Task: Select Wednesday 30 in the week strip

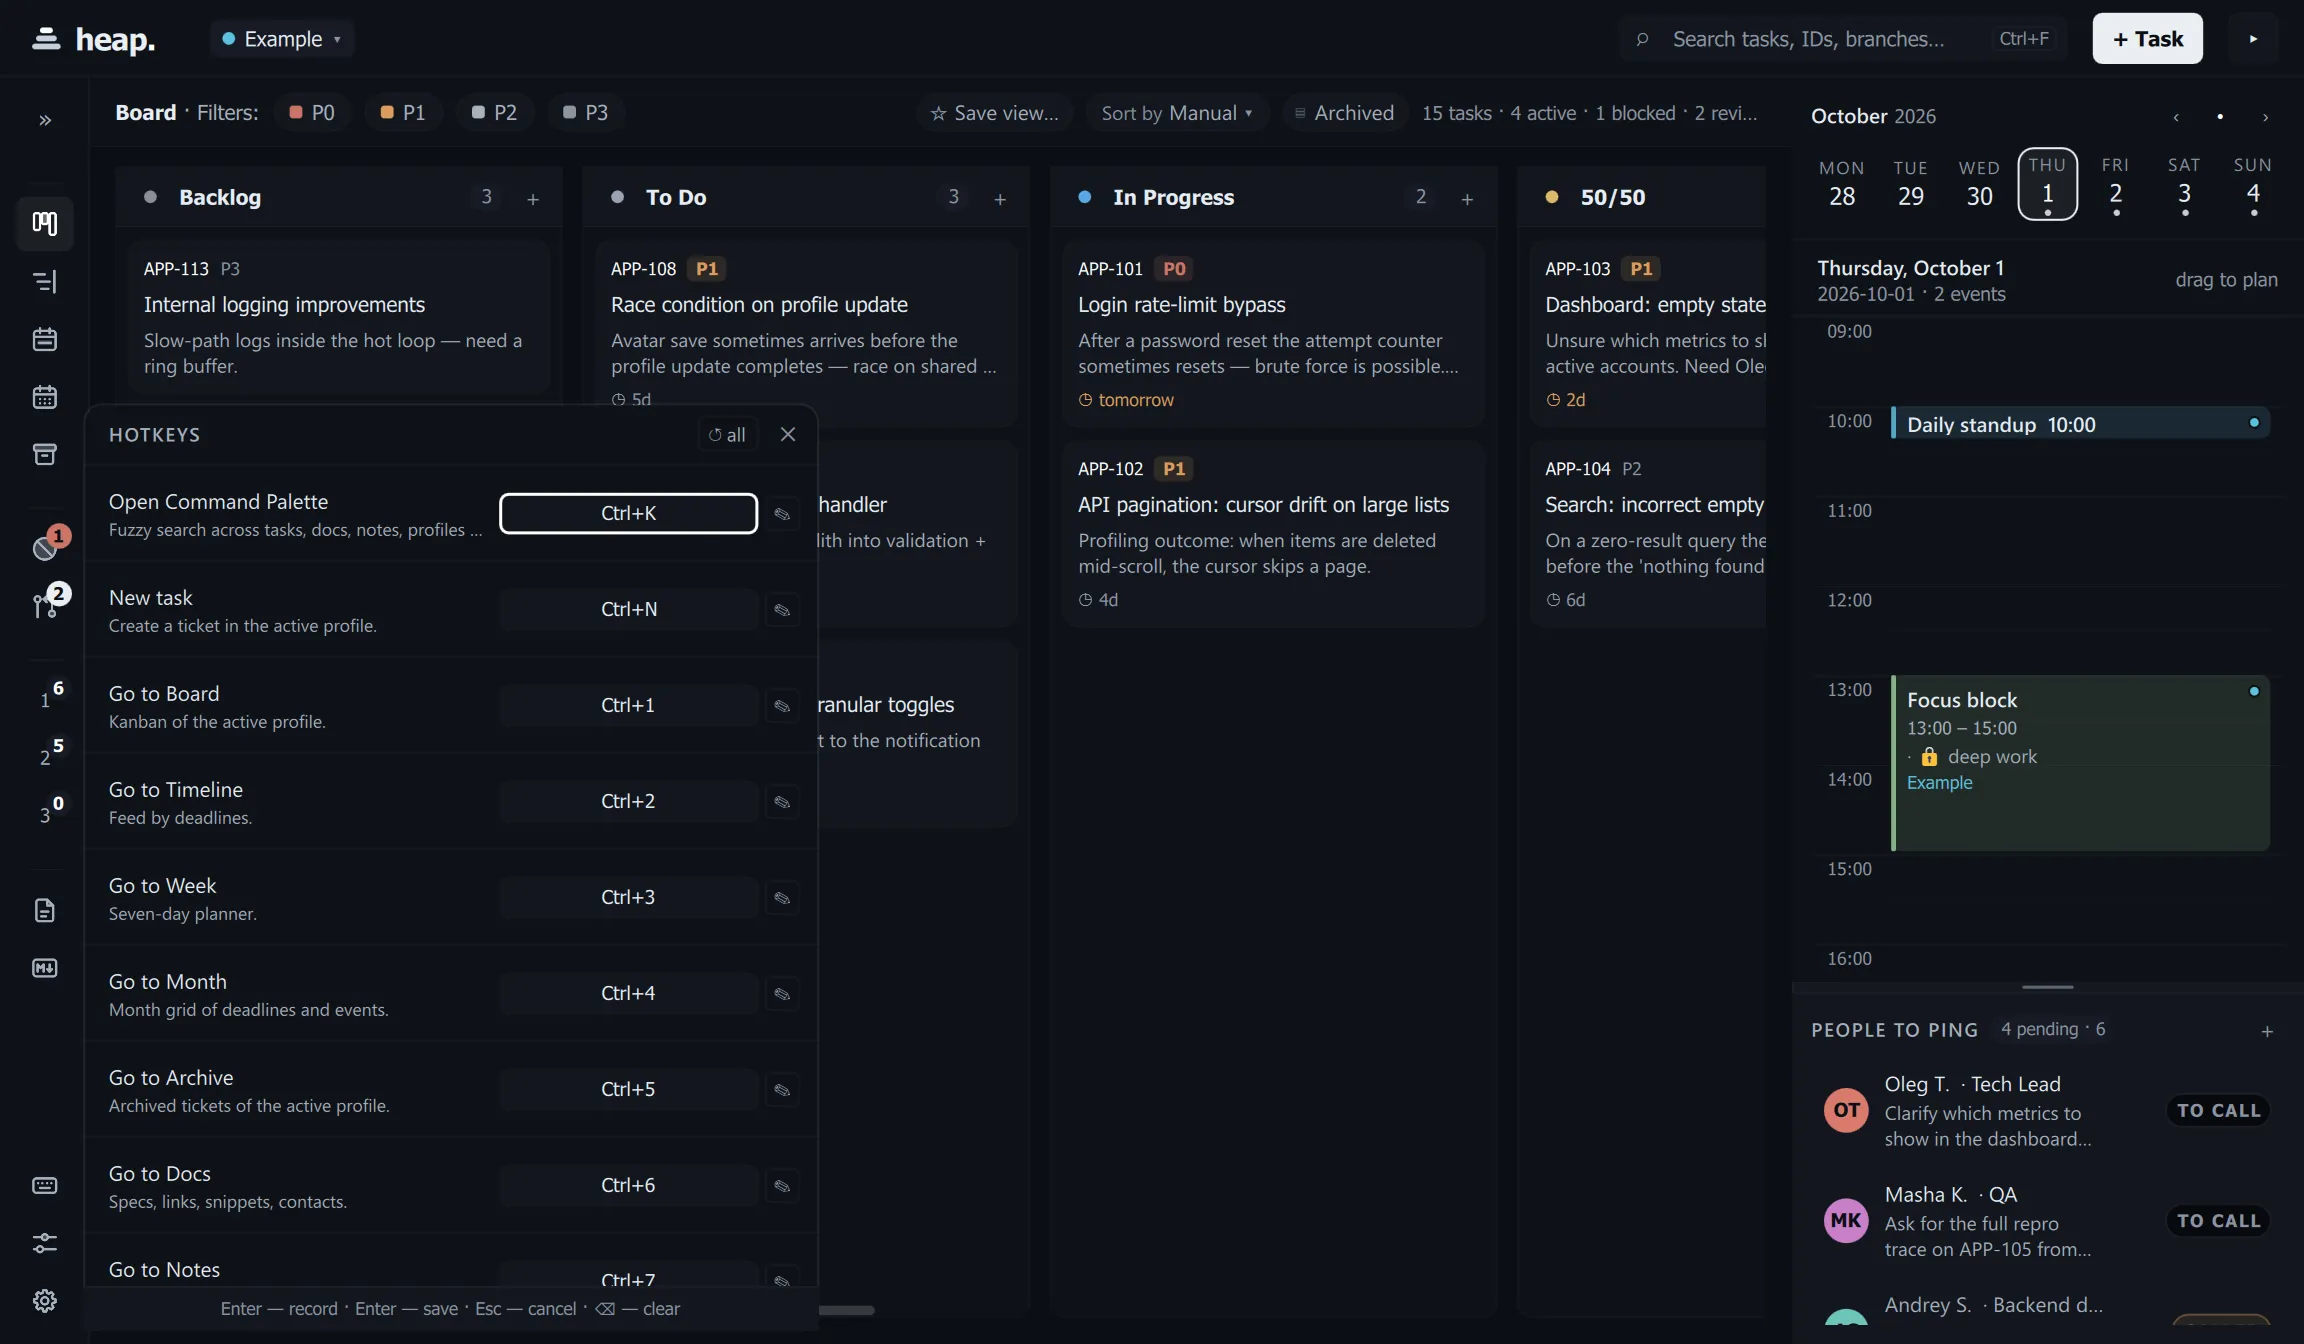Action: [1979, 185]
